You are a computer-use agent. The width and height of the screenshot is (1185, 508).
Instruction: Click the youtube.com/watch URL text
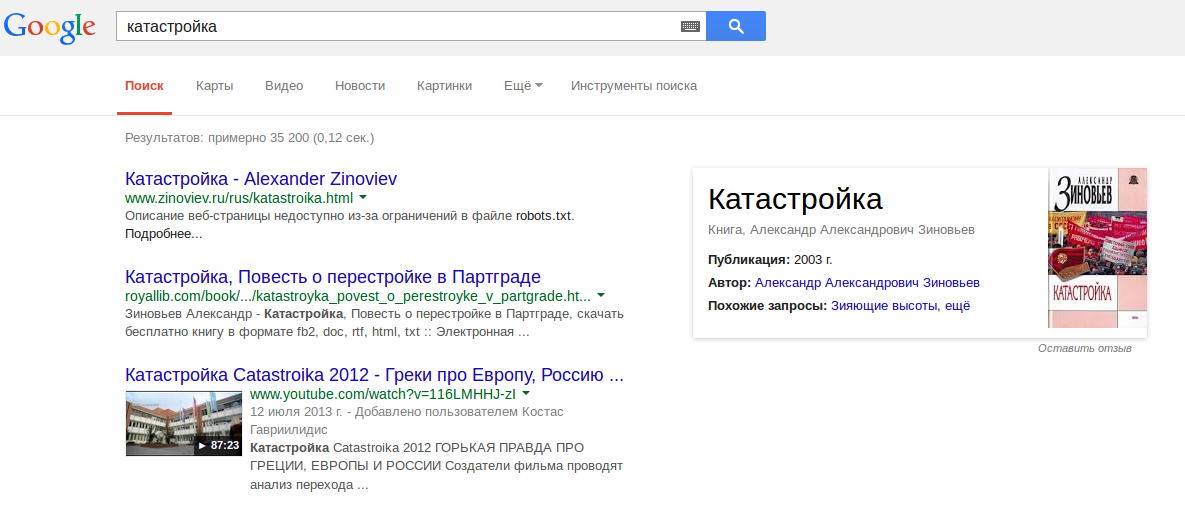click(383, 394)
